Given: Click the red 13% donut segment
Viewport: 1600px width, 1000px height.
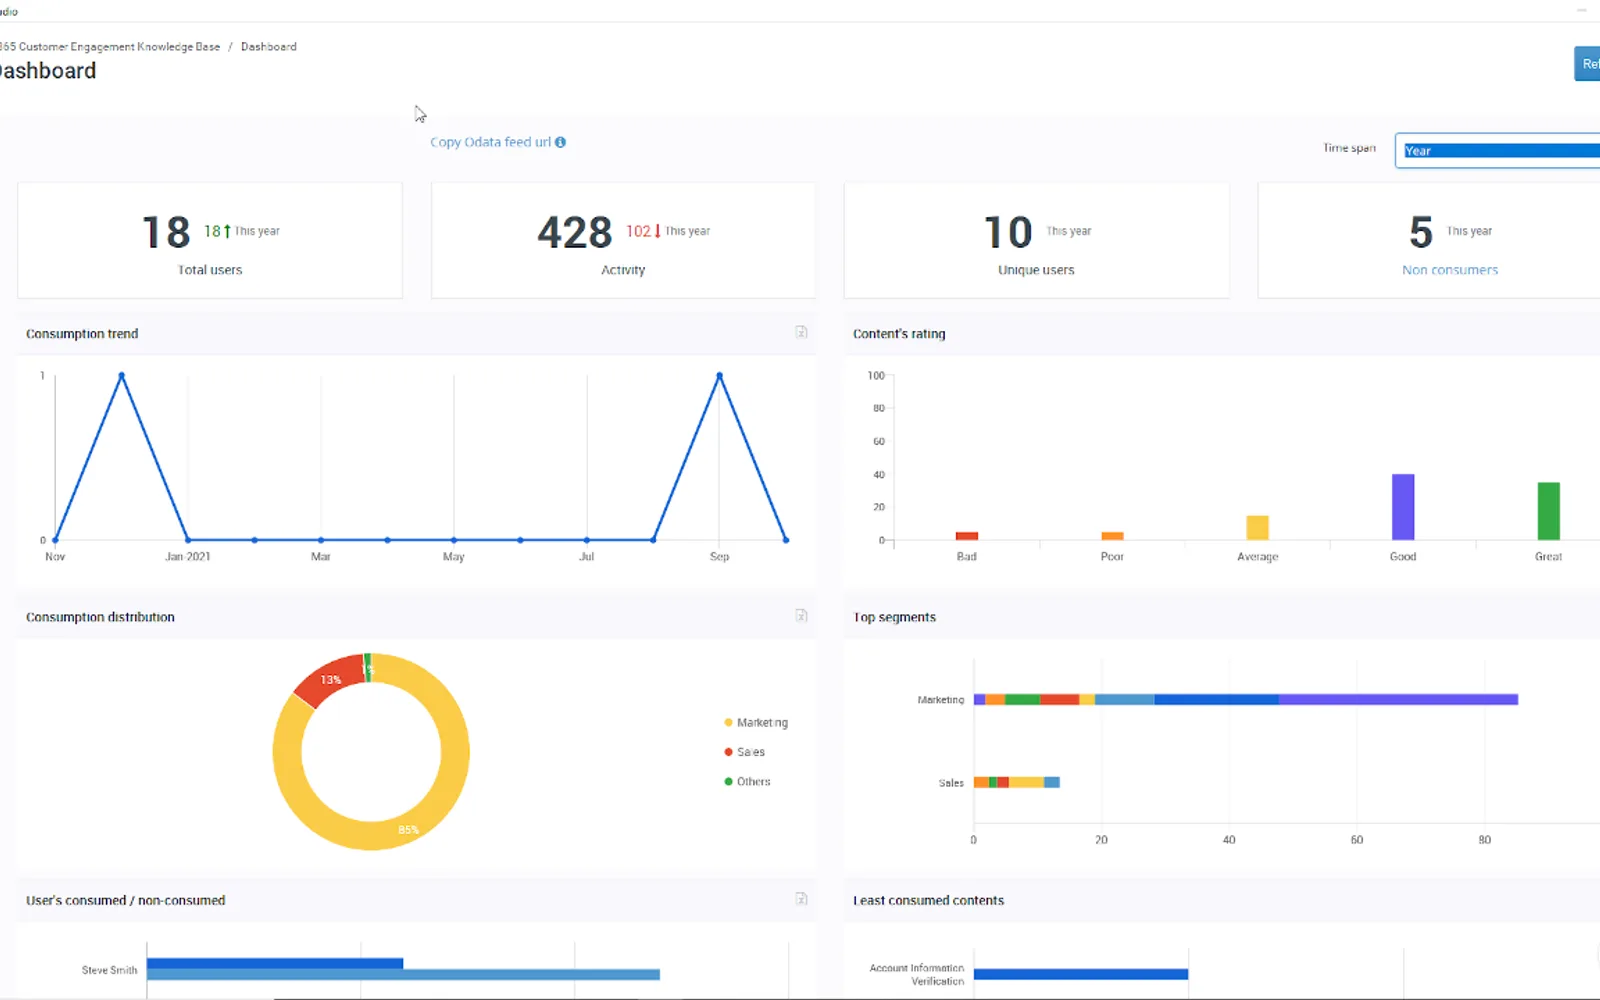Looking at the screenshot, I should click(331, 679).
